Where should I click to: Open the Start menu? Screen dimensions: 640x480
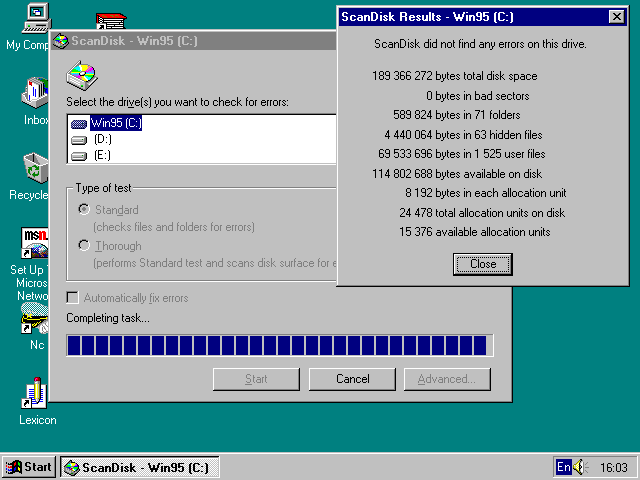pyautogui.click(x=29, y=467)
